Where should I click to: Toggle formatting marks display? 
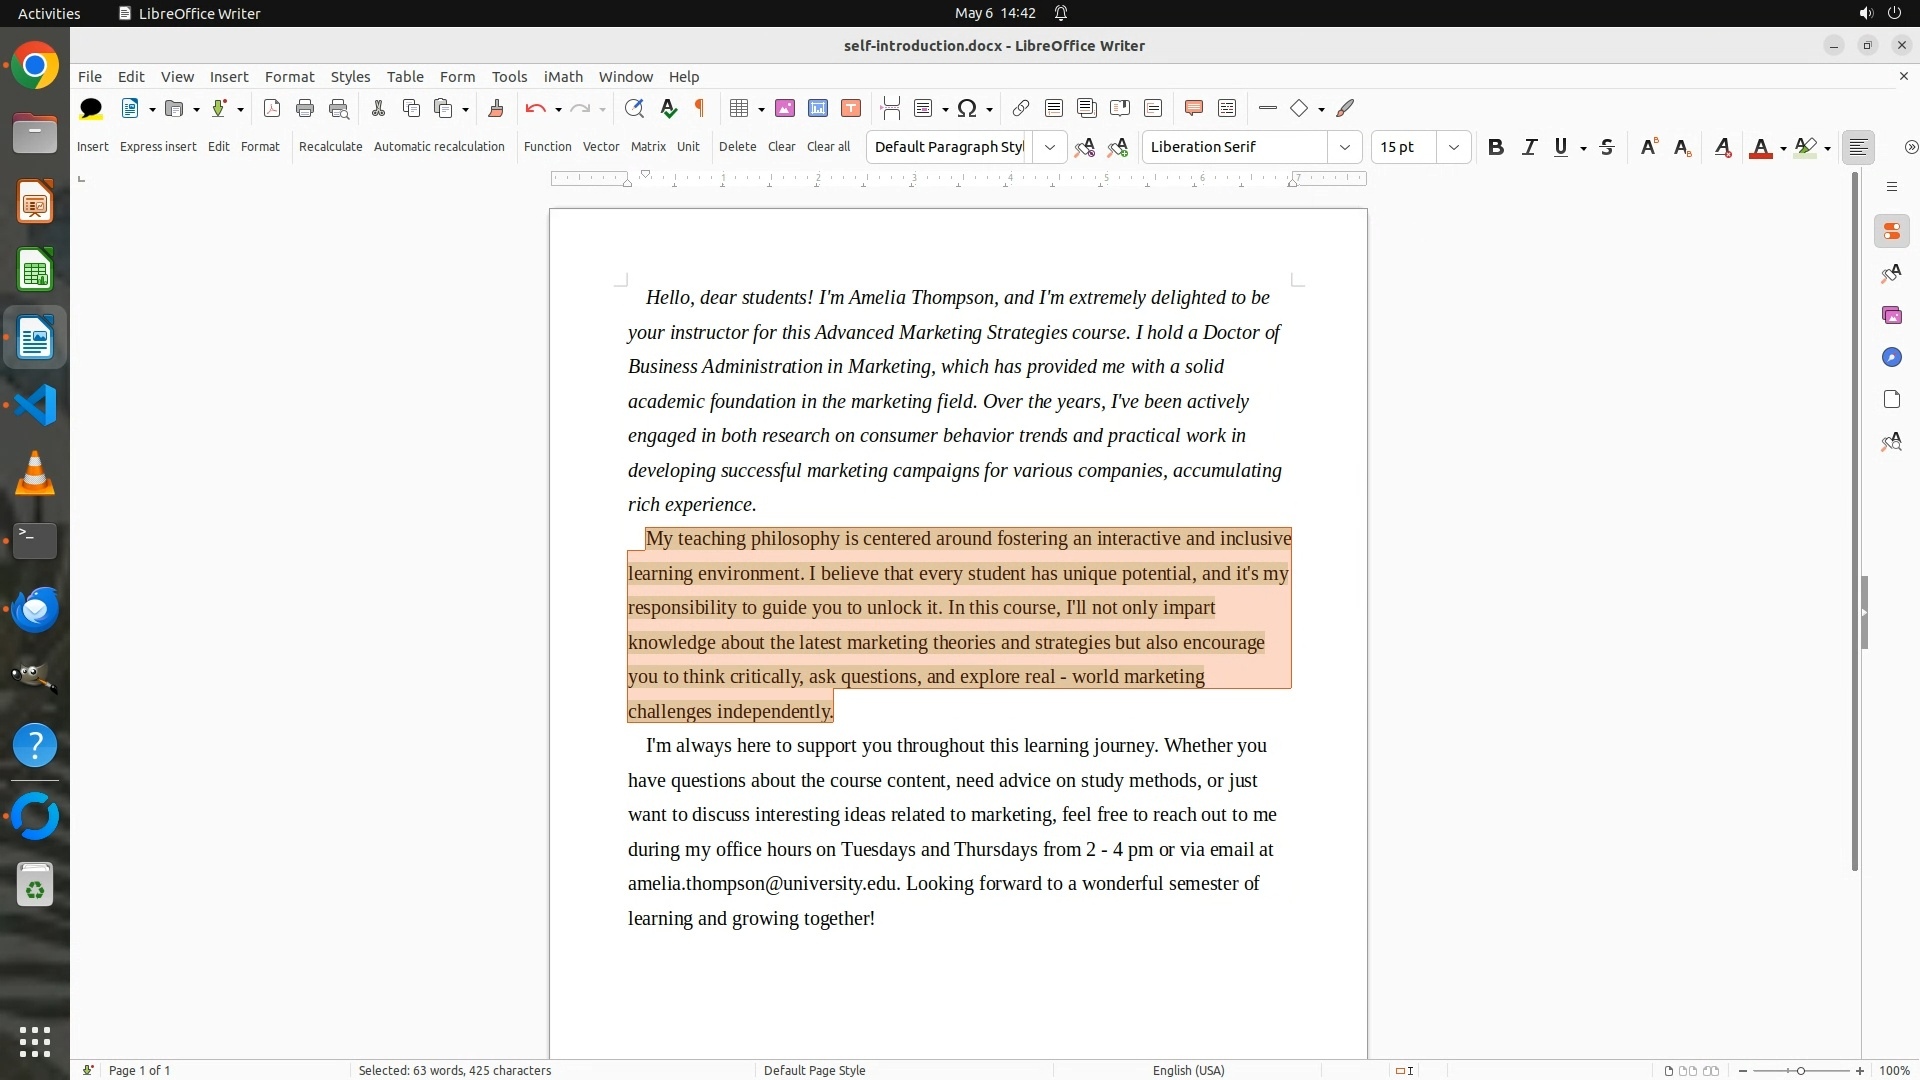pyautogui.click(x=700, y=108)
